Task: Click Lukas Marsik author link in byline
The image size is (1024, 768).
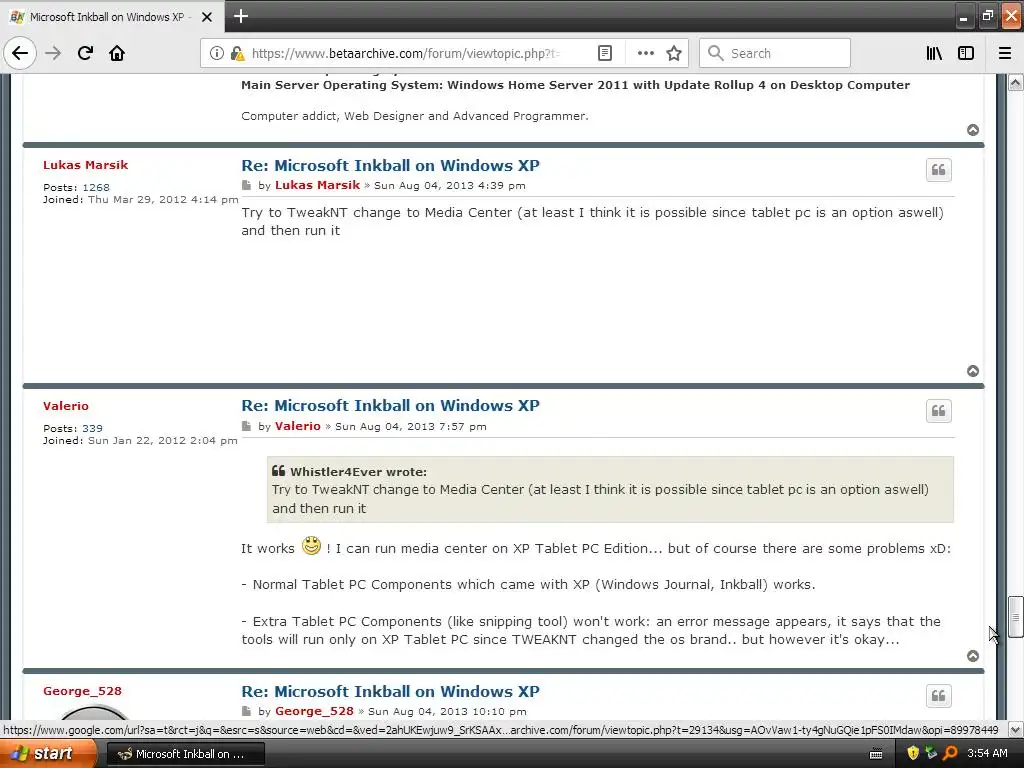Action: (x=317, y=185)
